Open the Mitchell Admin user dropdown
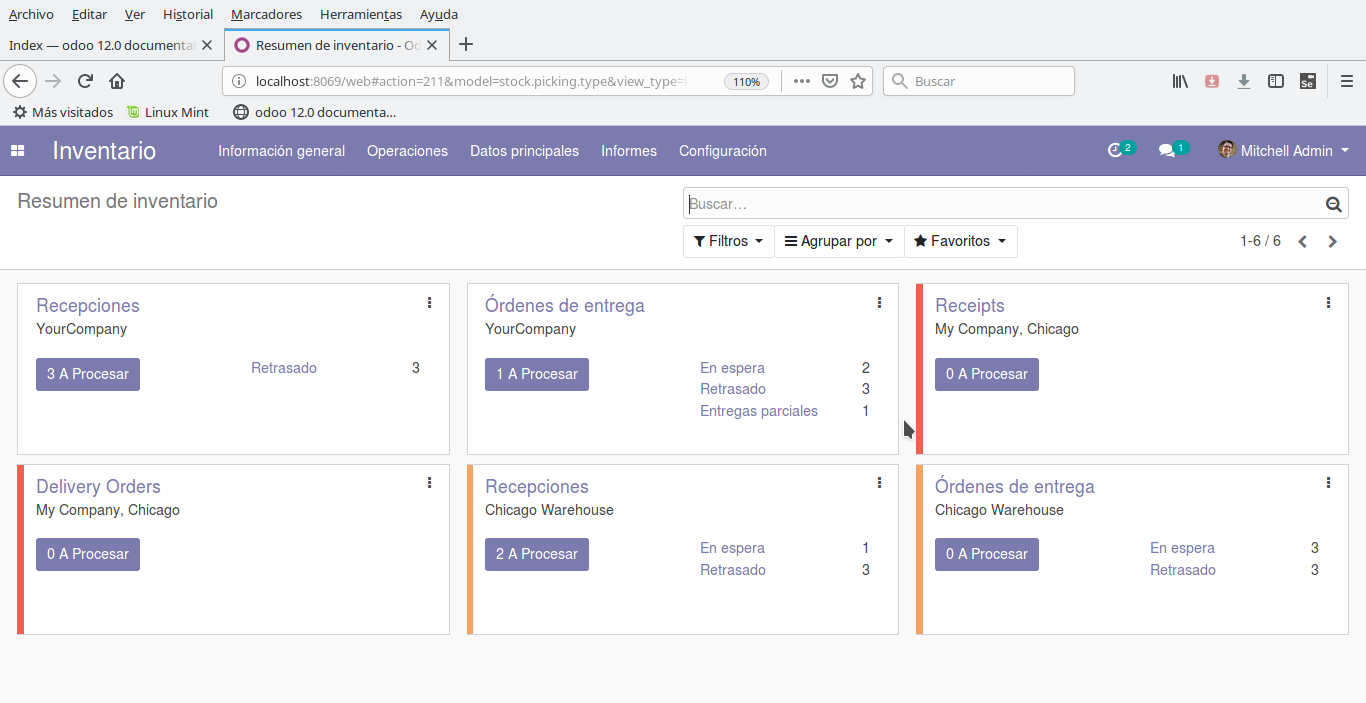 (1283, 150)
